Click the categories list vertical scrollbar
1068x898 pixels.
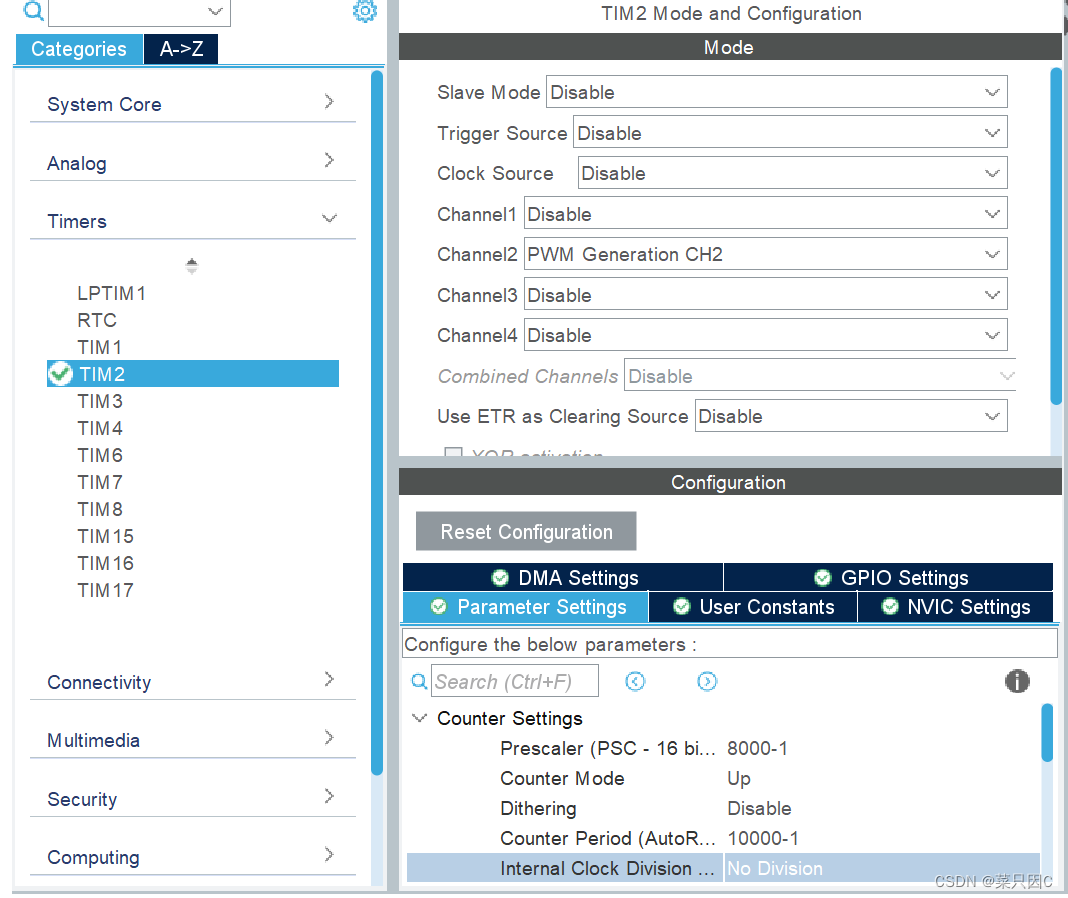pos(377,422)
